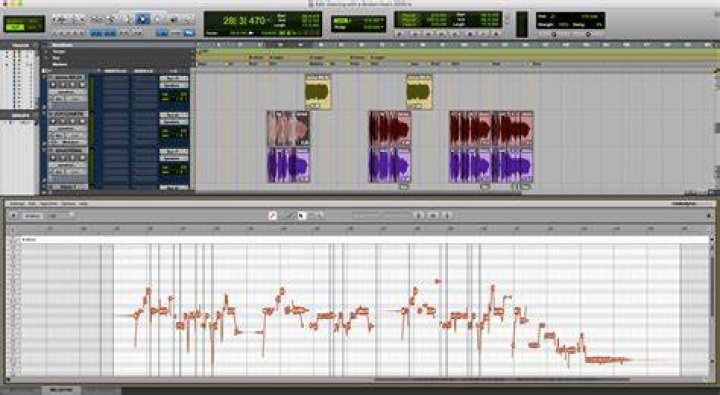The width and height of the screenshot is (720, 395).
Task: Open Melodyne Algorithm menu
Action: [x=49, y=203]
